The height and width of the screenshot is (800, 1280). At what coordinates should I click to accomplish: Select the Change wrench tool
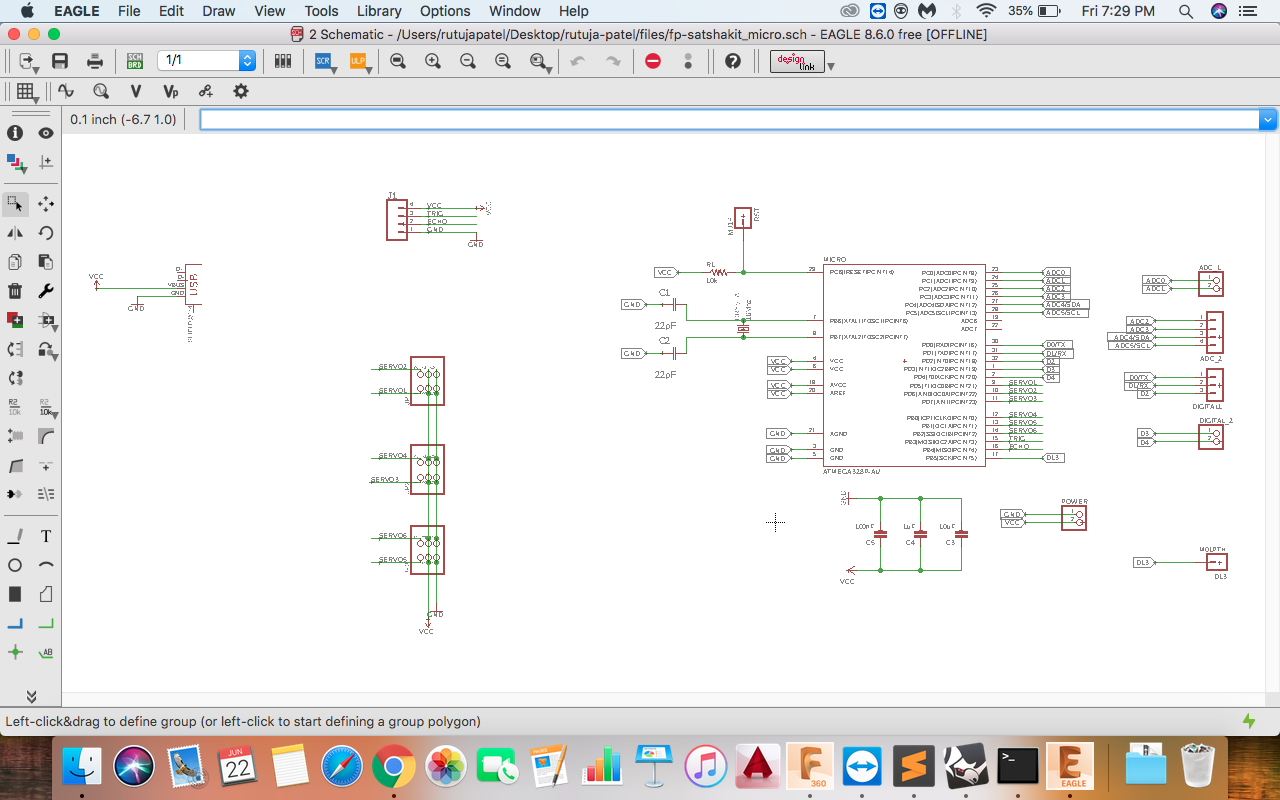(x=46, y=291)
